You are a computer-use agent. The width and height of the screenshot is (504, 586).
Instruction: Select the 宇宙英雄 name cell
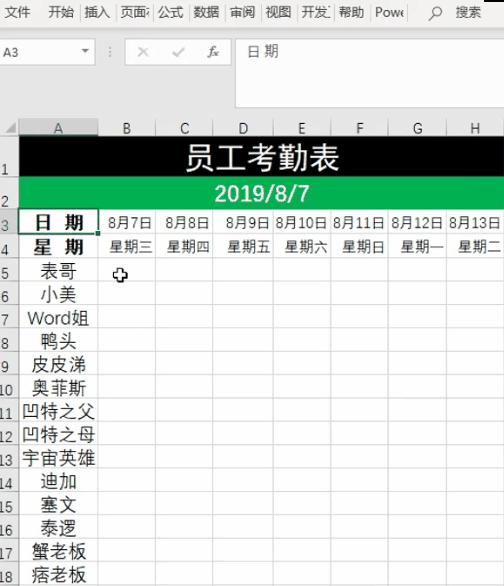click(59, 457)
